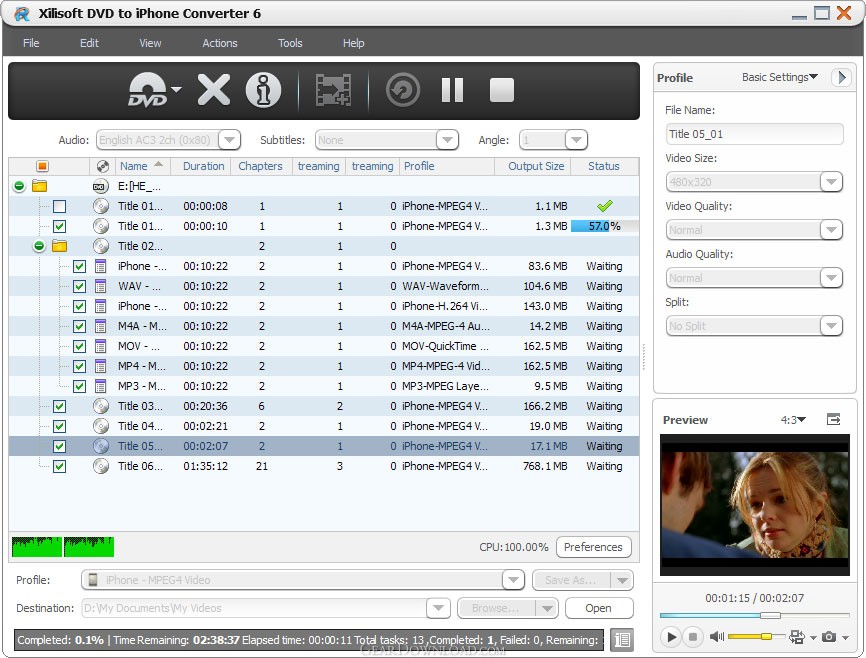The image size is (866, 658).
Task: Click the add profile filmstrip icon
Action: click(x=333, y=90)
